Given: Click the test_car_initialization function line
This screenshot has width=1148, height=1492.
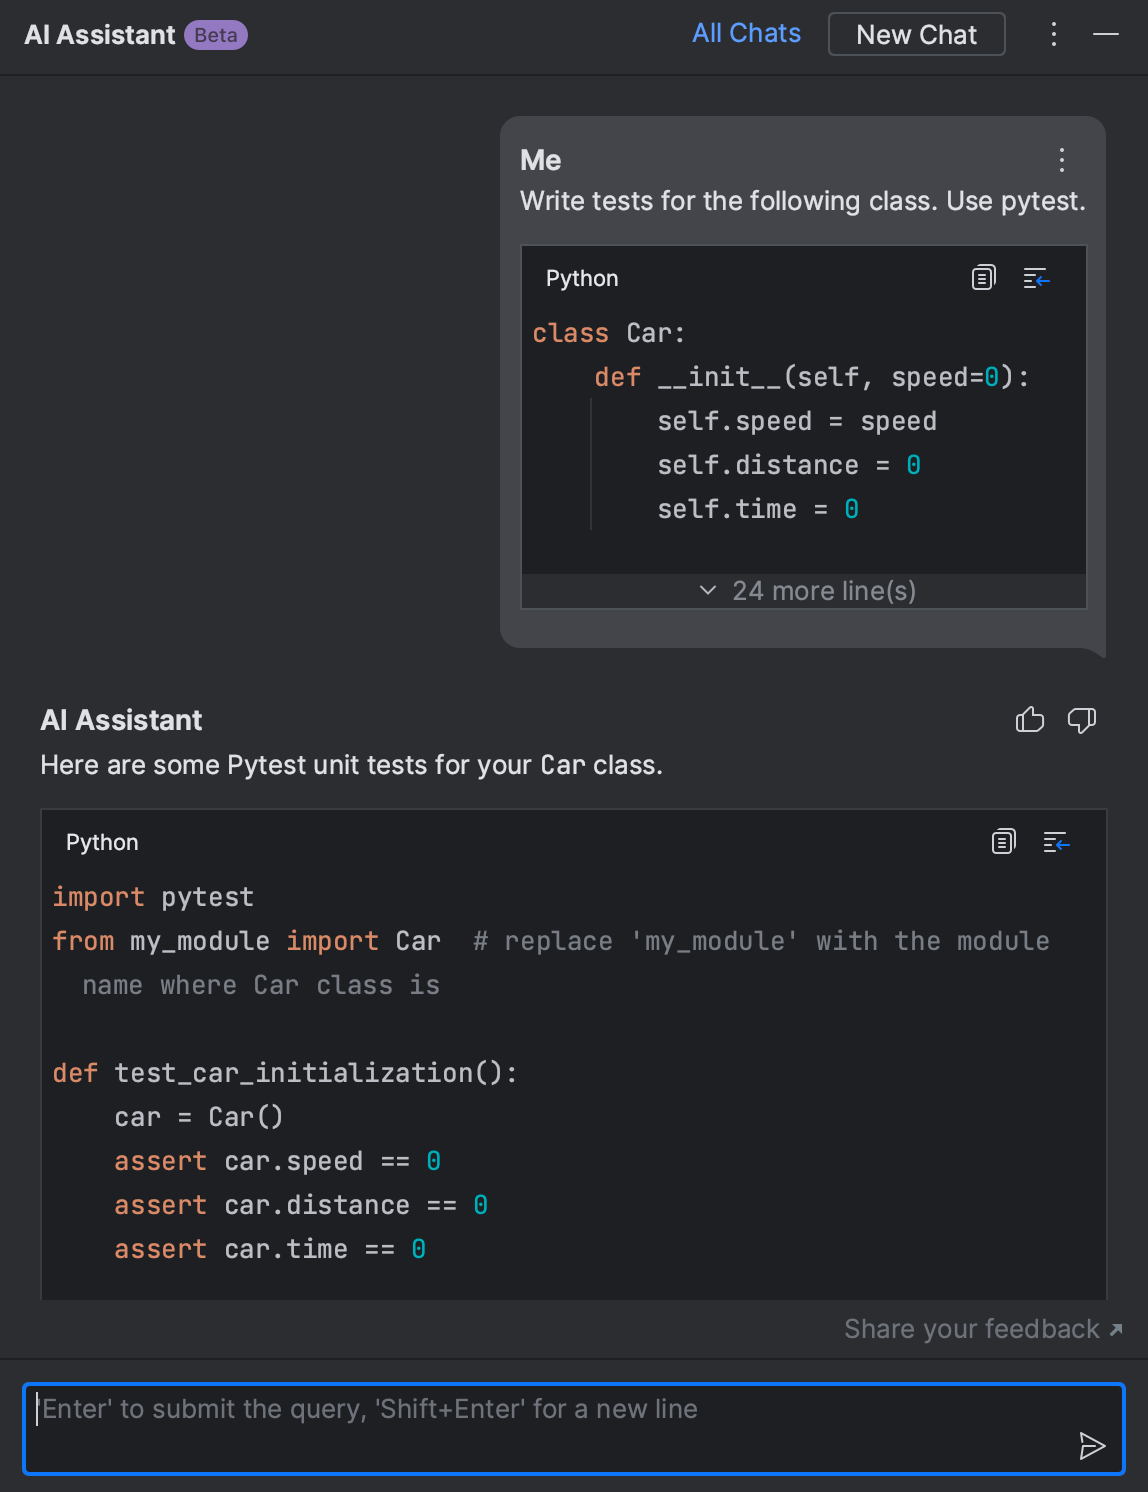Looking at the screenshot, I should click(x=285, y=1073).
